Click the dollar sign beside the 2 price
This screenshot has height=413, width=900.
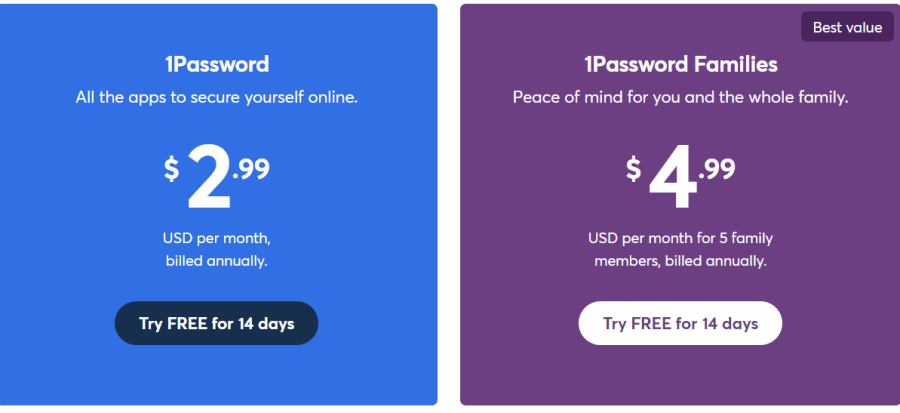click(172, 169)
